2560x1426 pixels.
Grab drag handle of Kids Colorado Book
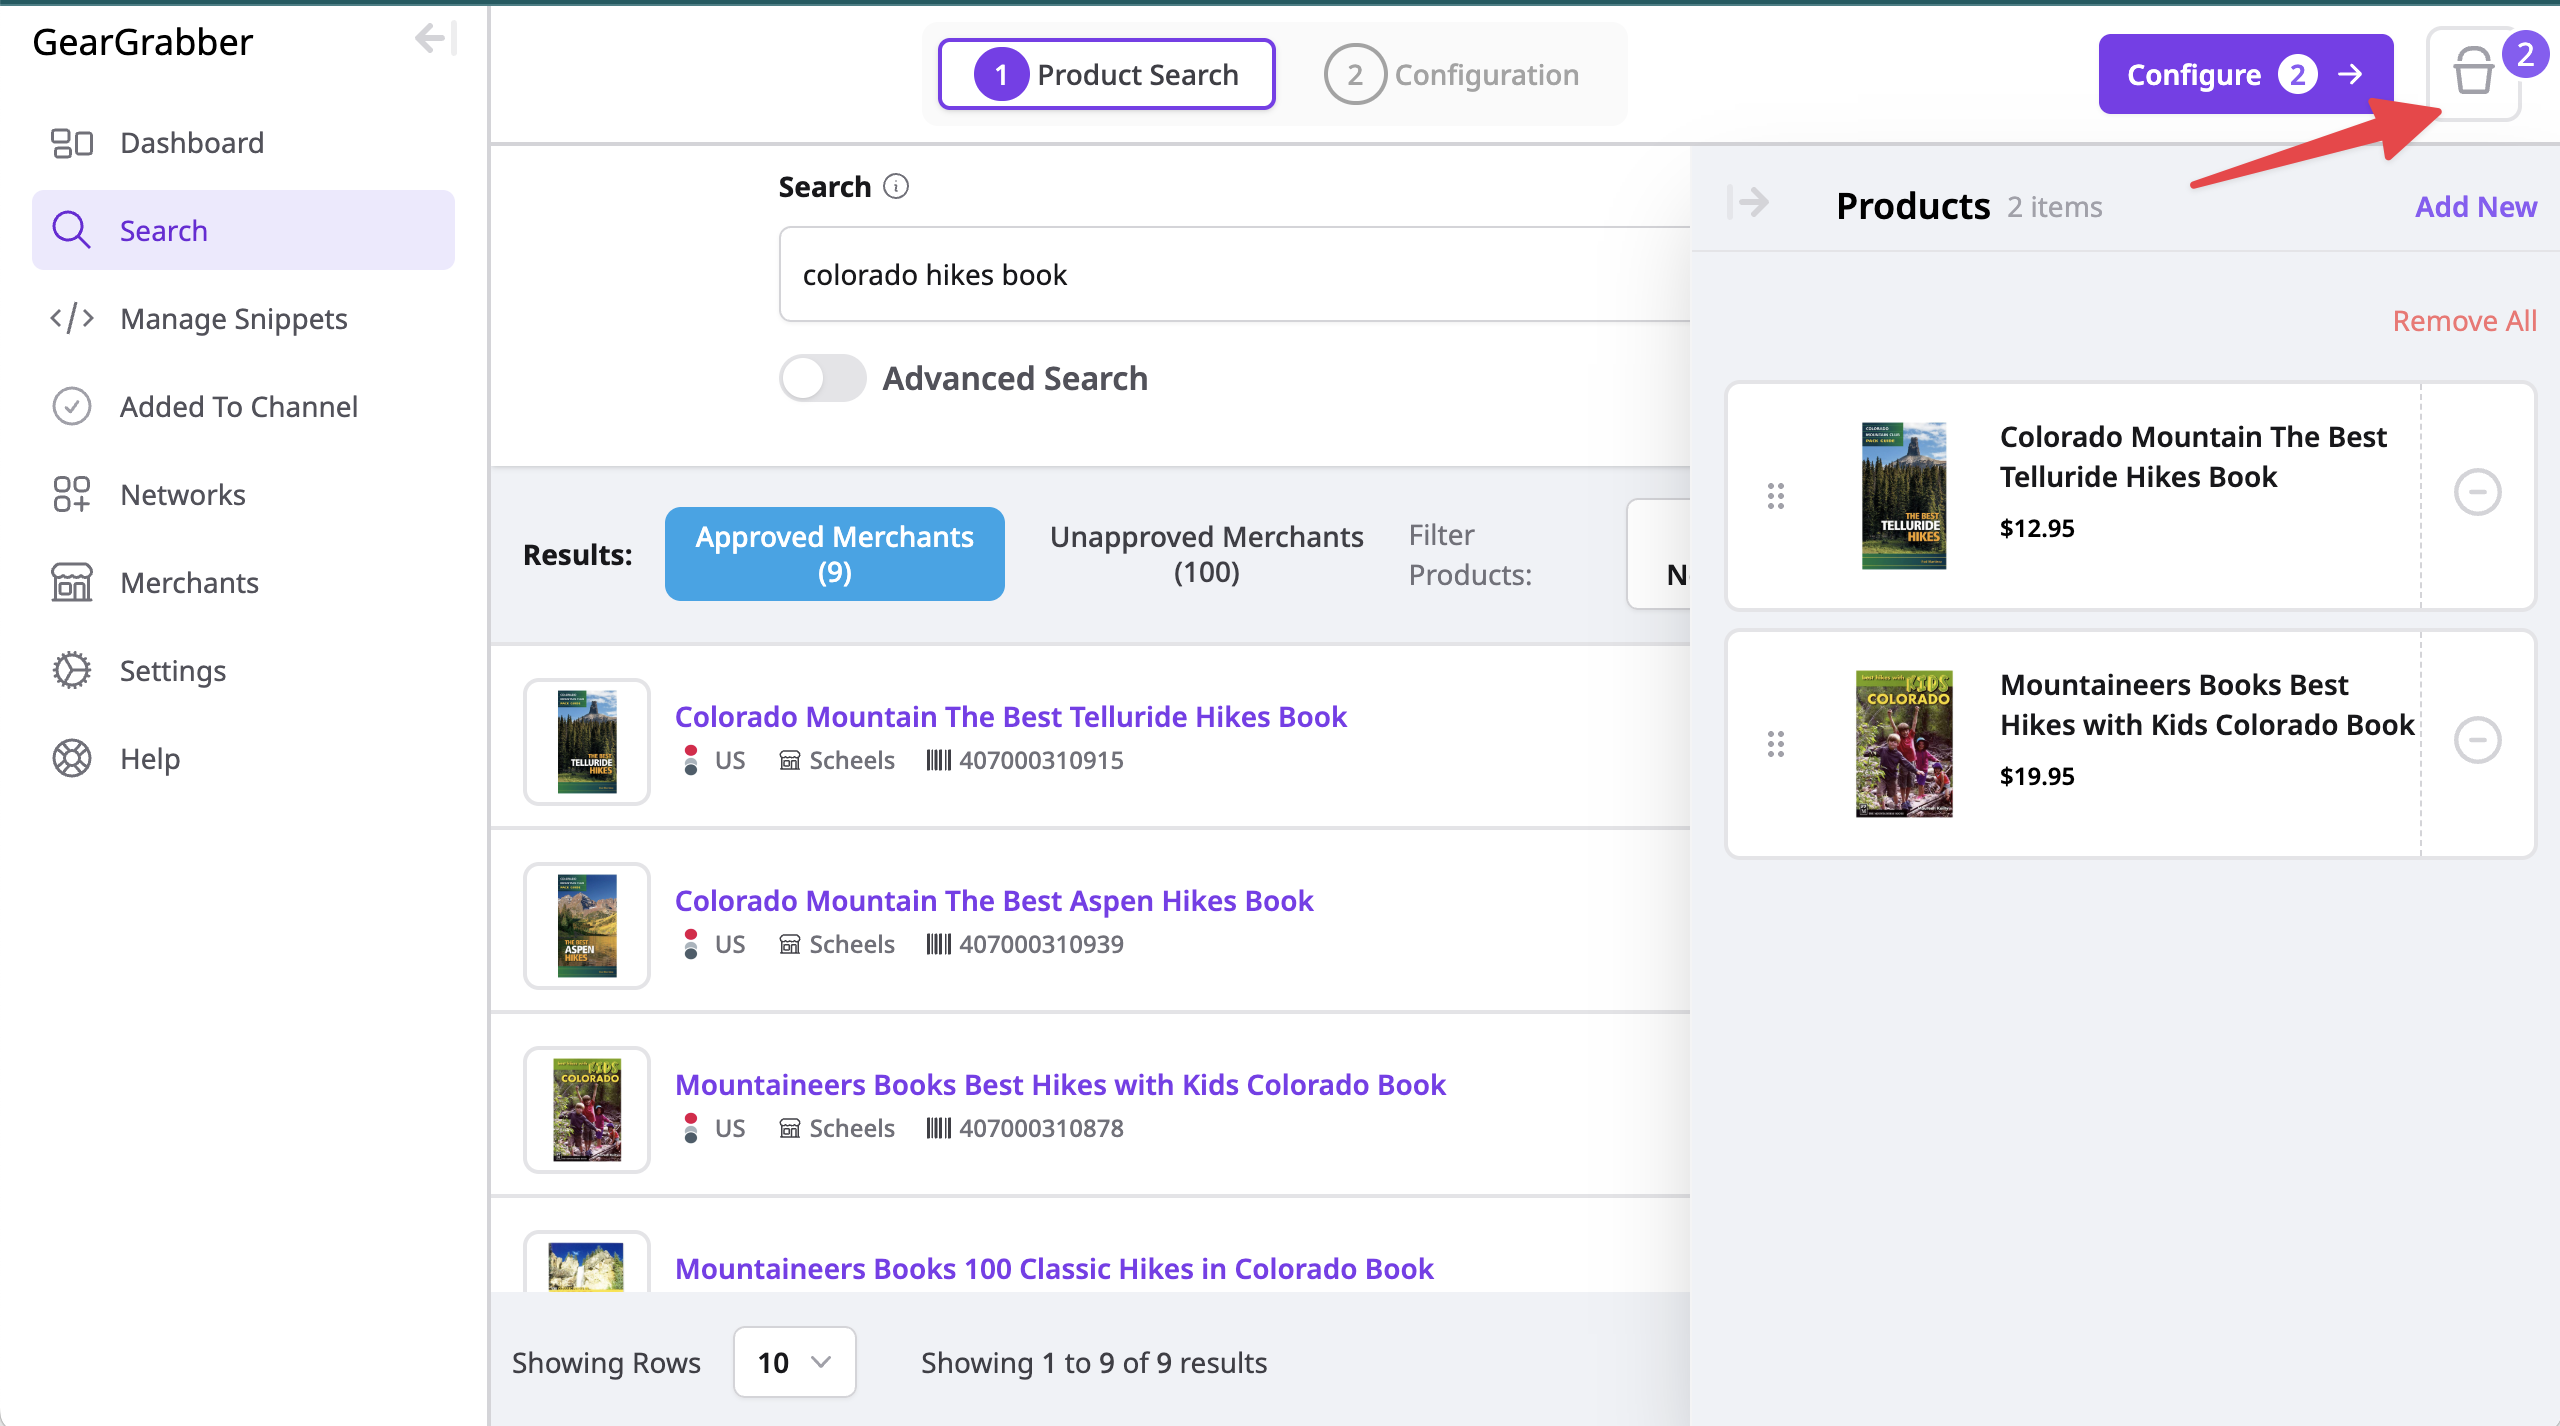click(x=1775, y=744)
